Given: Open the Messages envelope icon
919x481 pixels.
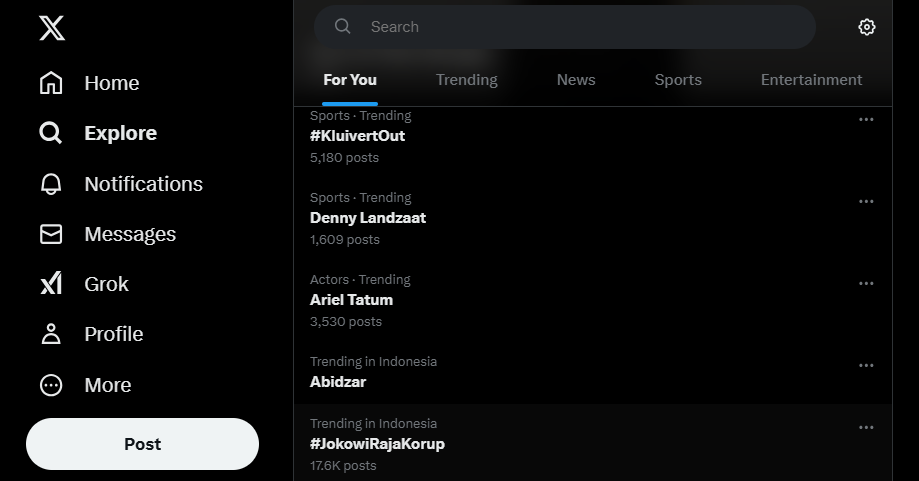Looking at the screenshot, I should (x=51, y=234).
